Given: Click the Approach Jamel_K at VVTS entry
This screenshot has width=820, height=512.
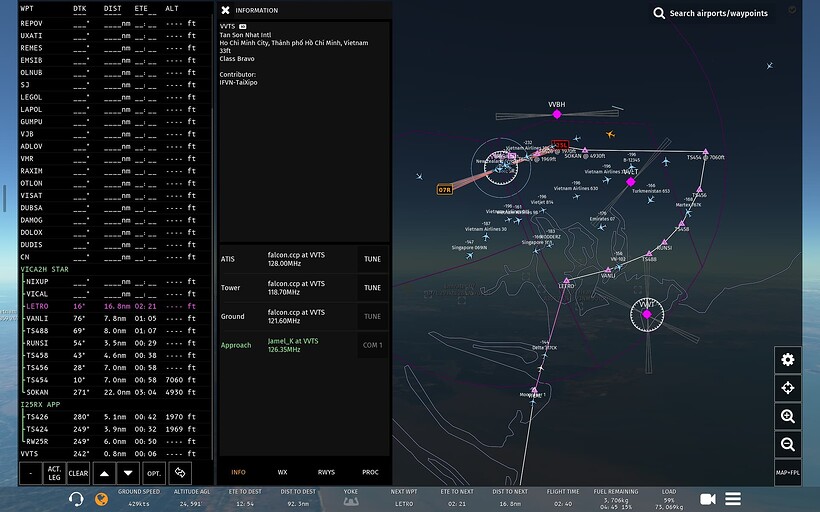Looking at the screenshot, I should (293, 345).
